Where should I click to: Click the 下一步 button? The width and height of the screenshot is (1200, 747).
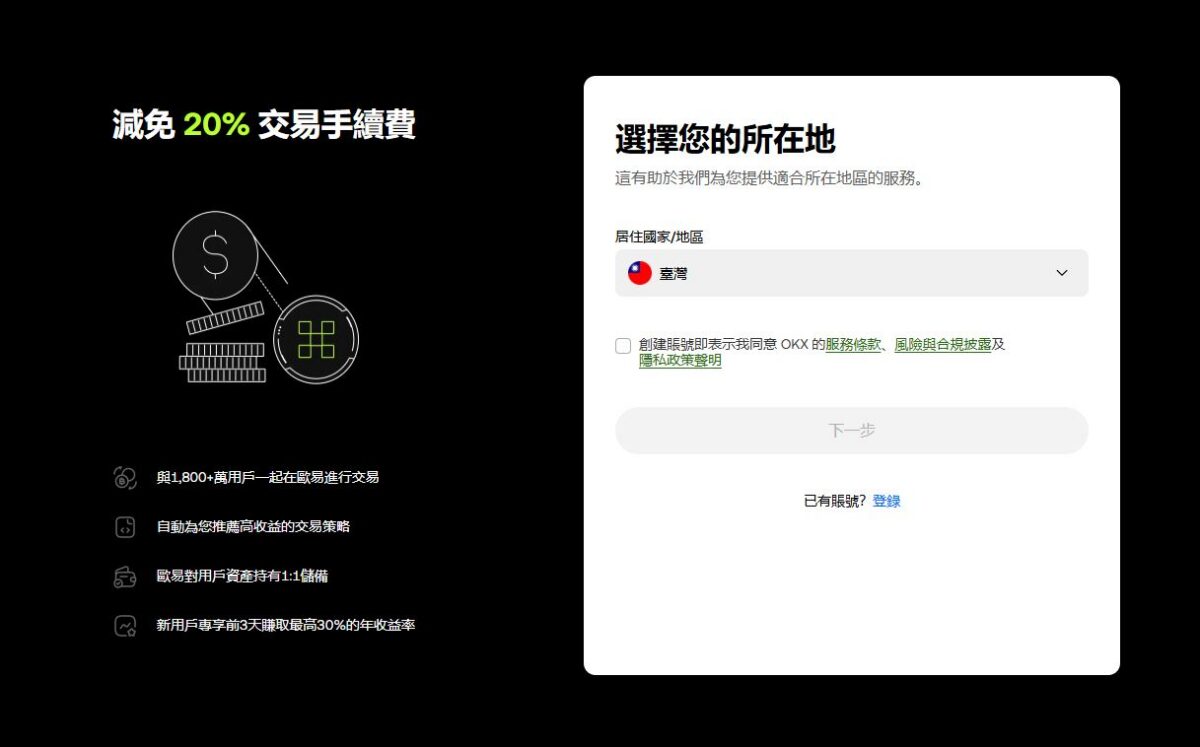(851, 430)
